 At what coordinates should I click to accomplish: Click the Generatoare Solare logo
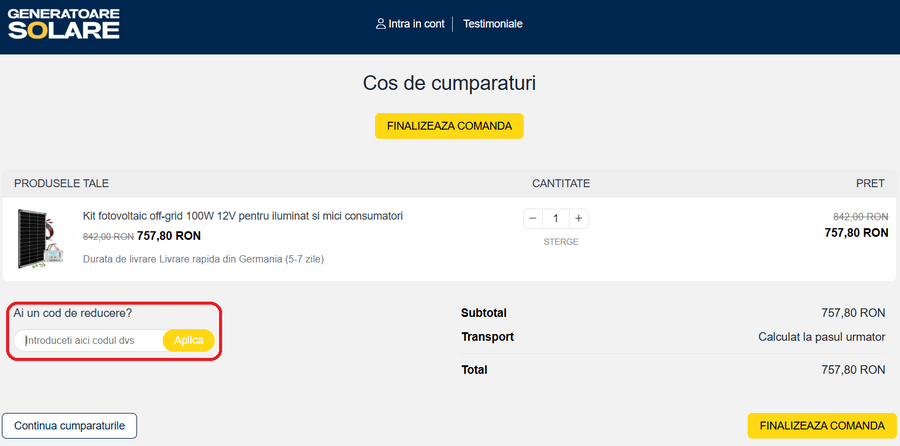point(64,24)
